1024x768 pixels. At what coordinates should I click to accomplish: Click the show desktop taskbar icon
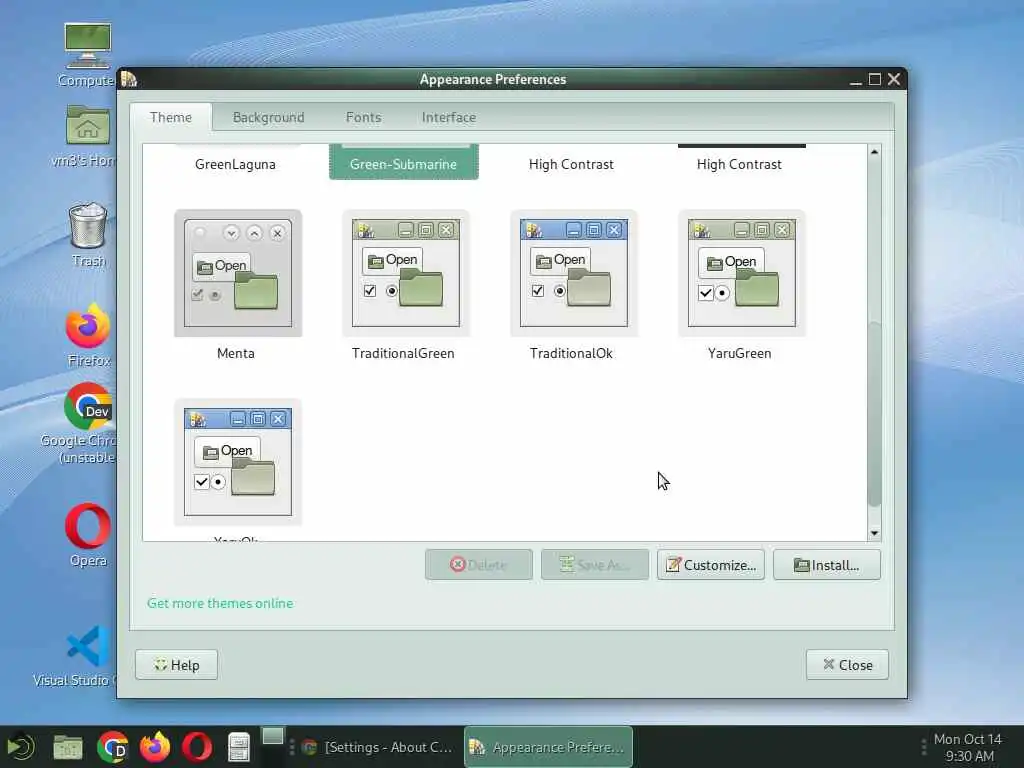point(273,737)
